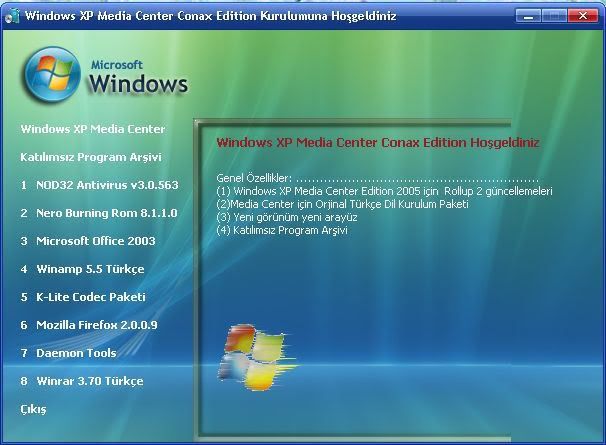
Task: Minimize the setup window
Action: point(528,16)
